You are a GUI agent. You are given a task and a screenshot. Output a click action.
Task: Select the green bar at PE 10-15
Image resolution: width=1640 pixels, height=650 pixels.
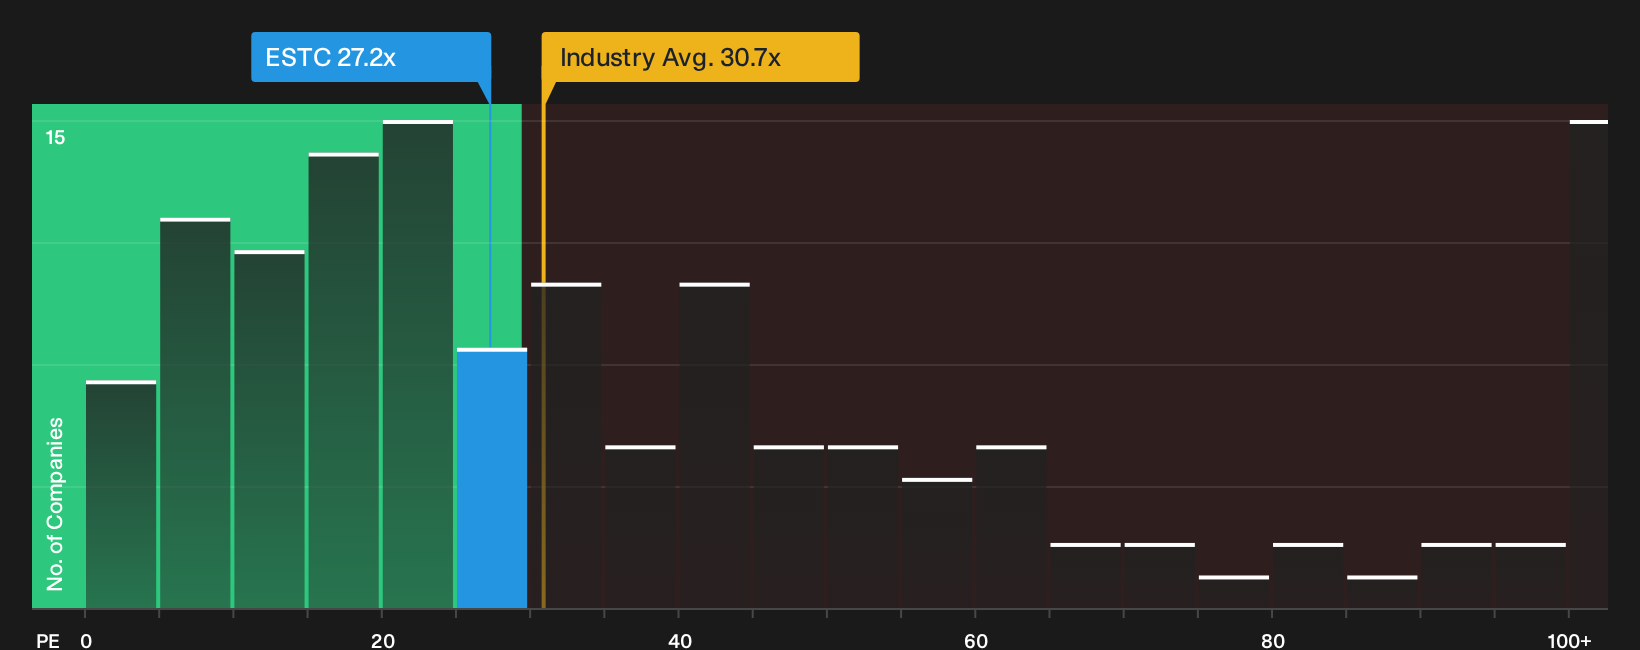269,429
